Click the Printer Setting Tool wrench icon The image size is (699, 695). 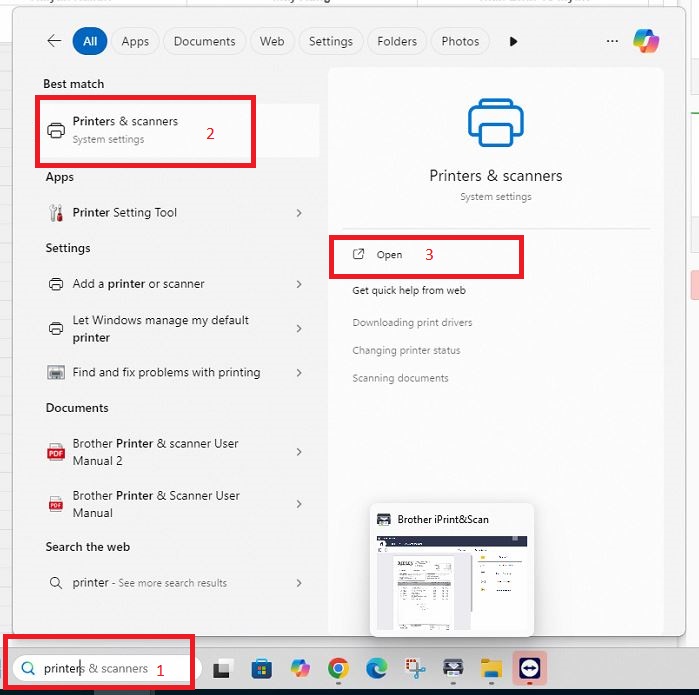click(56, 213)
